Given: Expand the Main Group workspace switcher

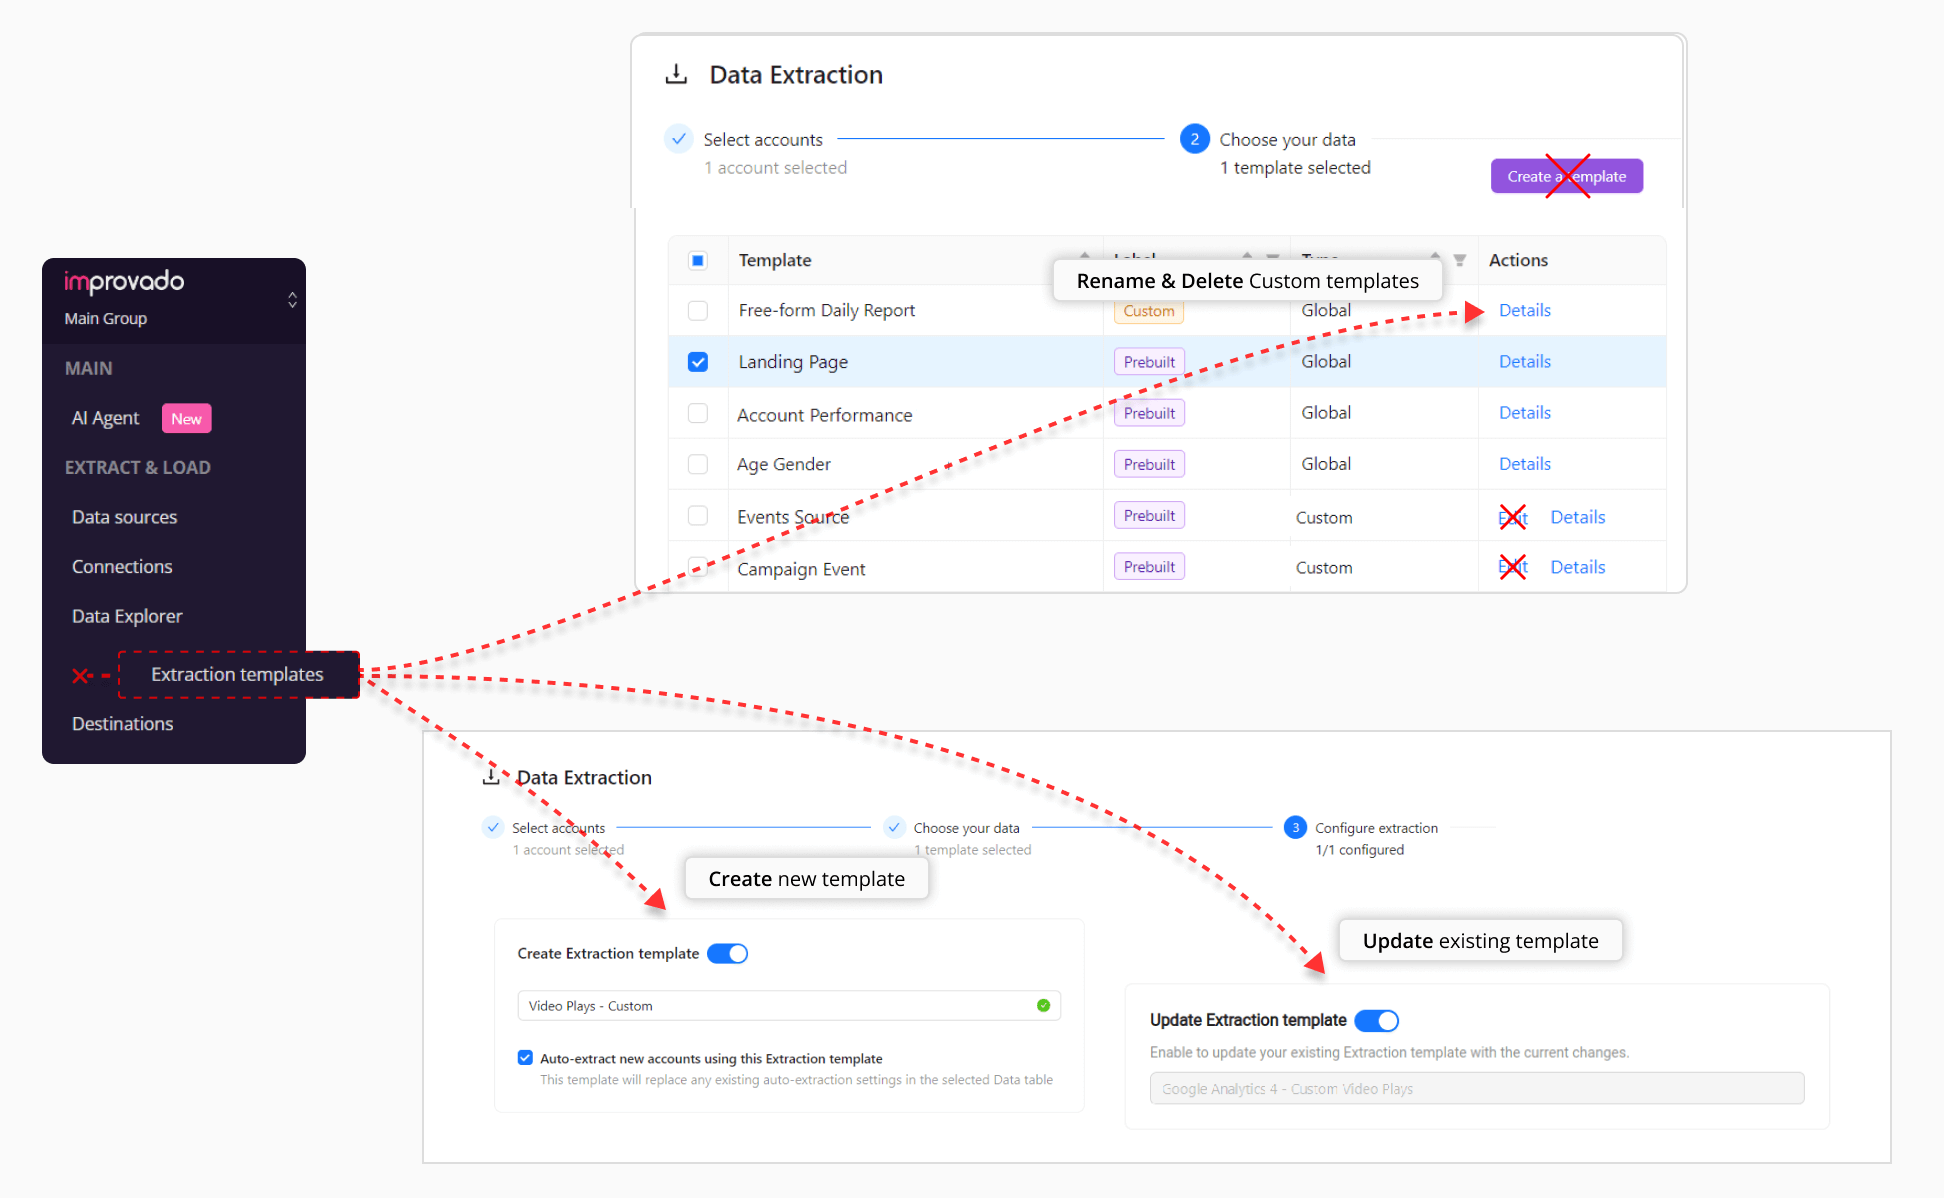Looking at the screenshot, I should 292,299.
